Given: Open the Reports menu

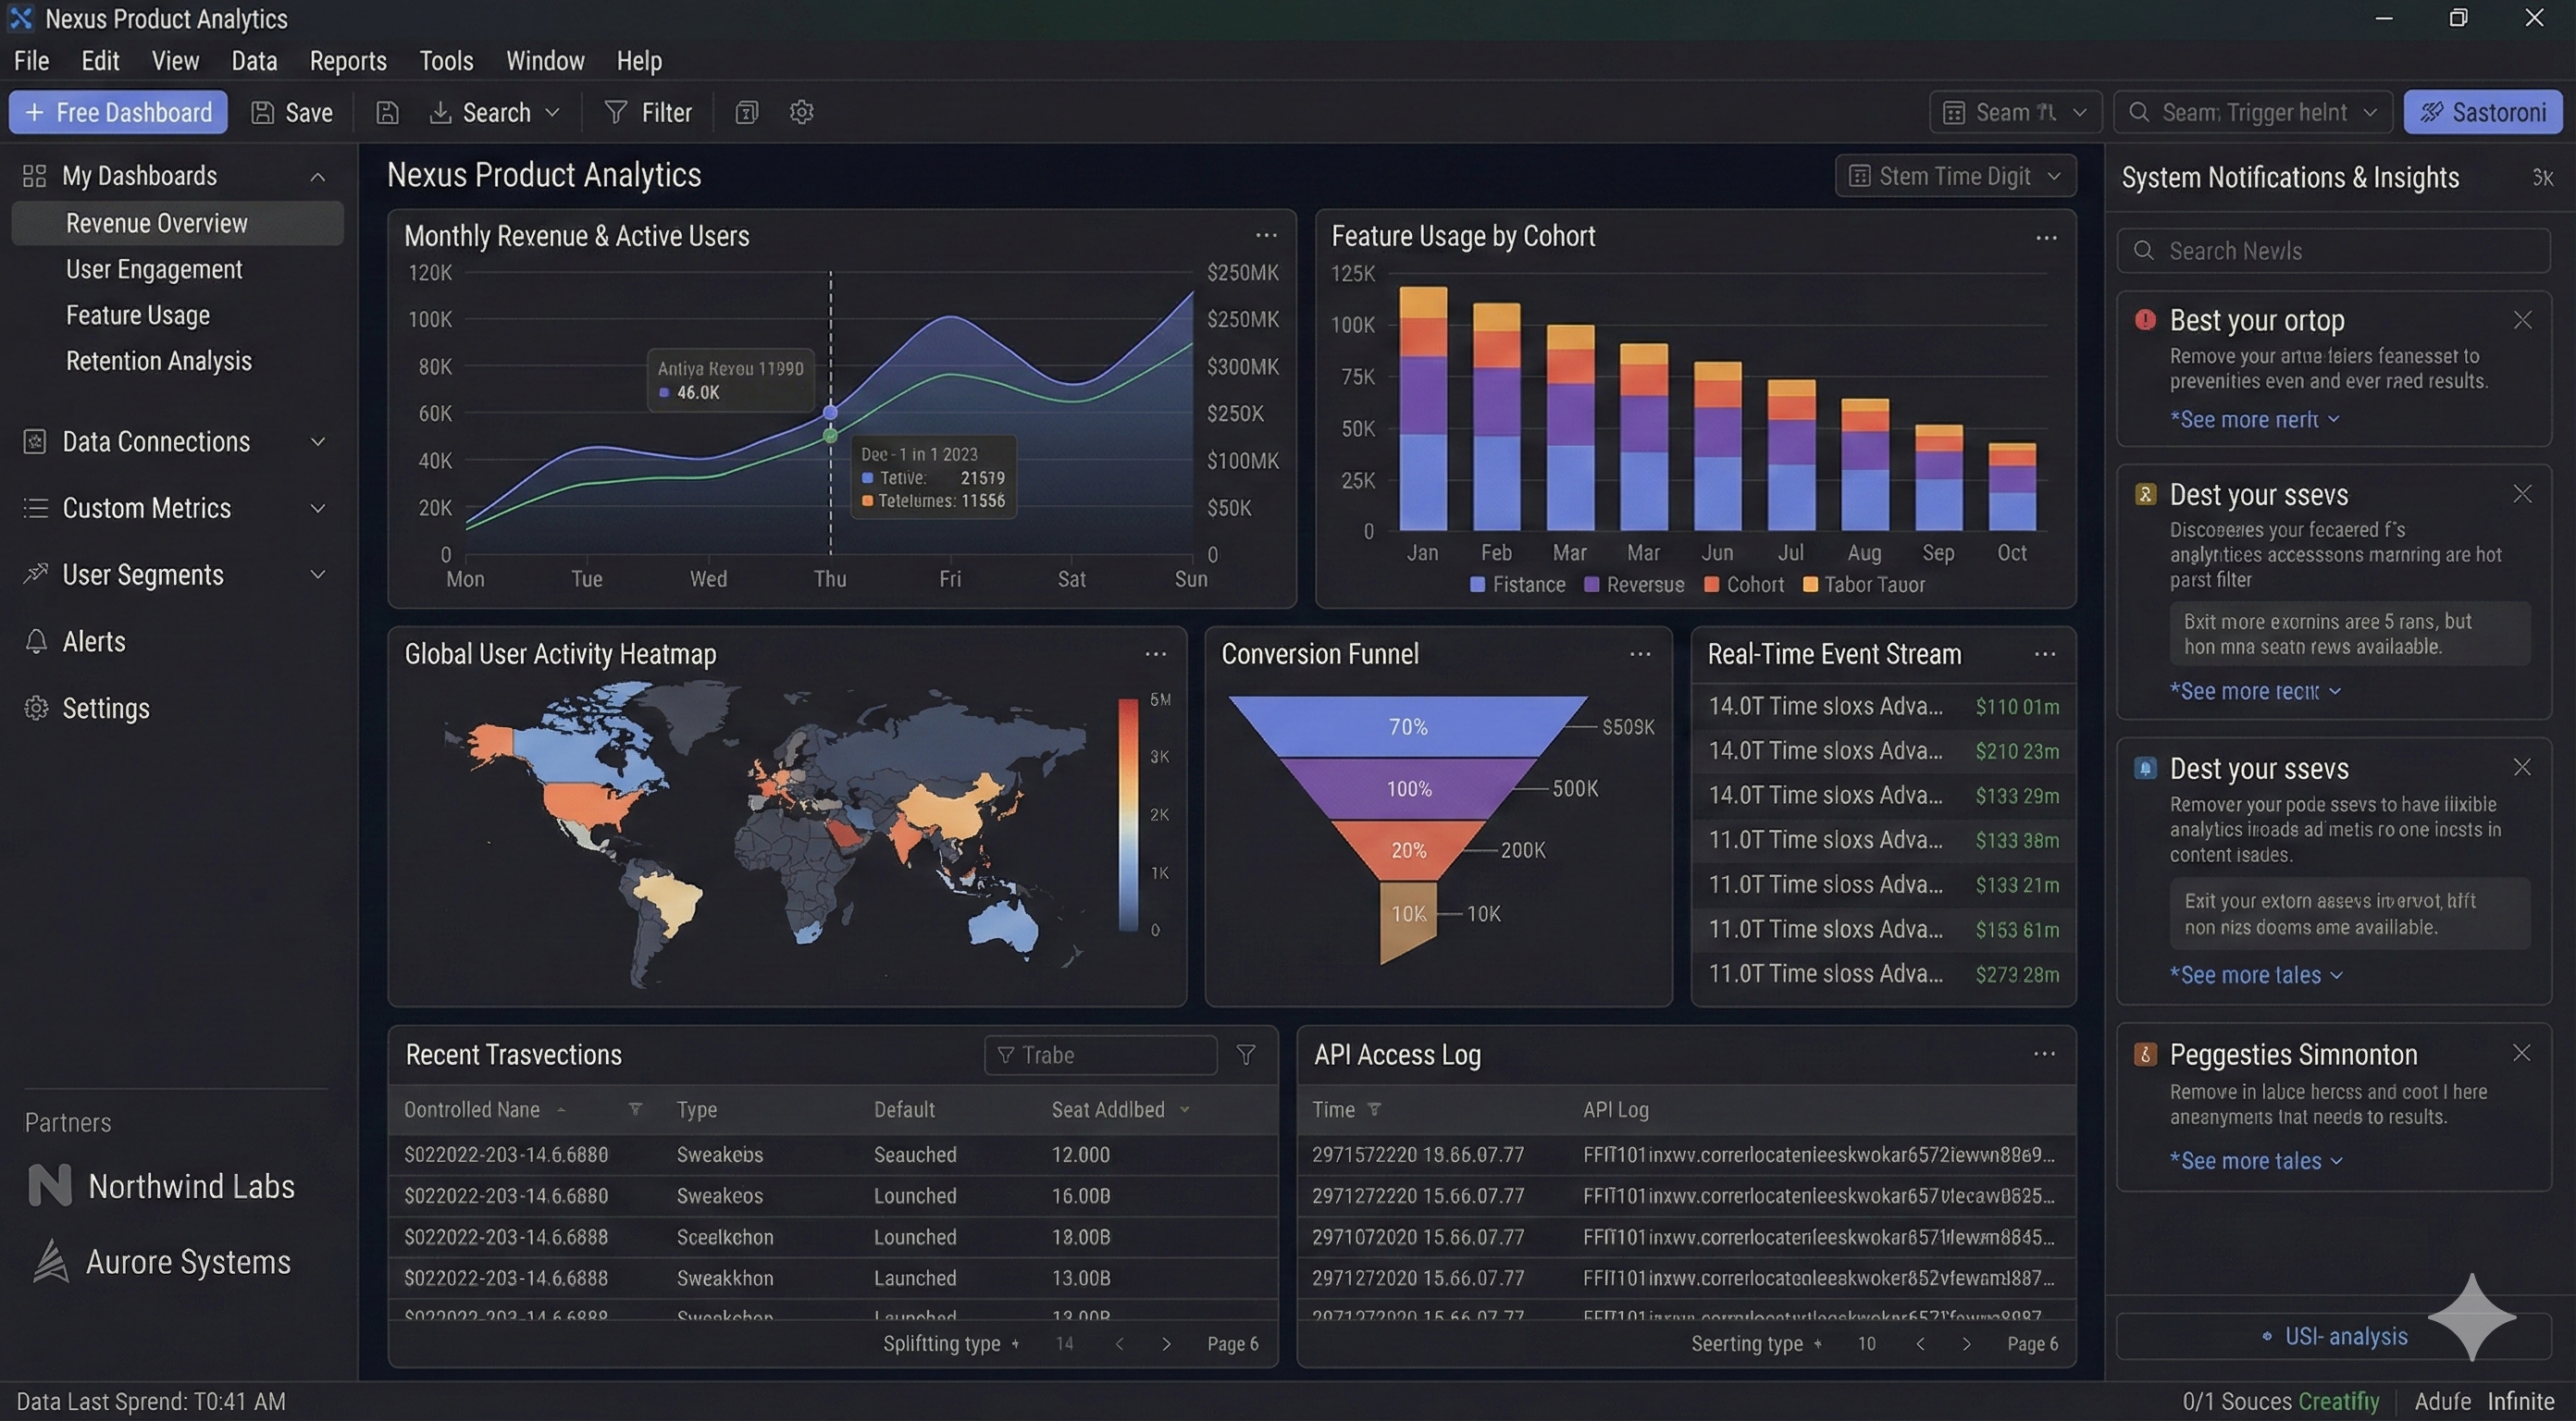Looking at the screenshot, I should (347, 60).
